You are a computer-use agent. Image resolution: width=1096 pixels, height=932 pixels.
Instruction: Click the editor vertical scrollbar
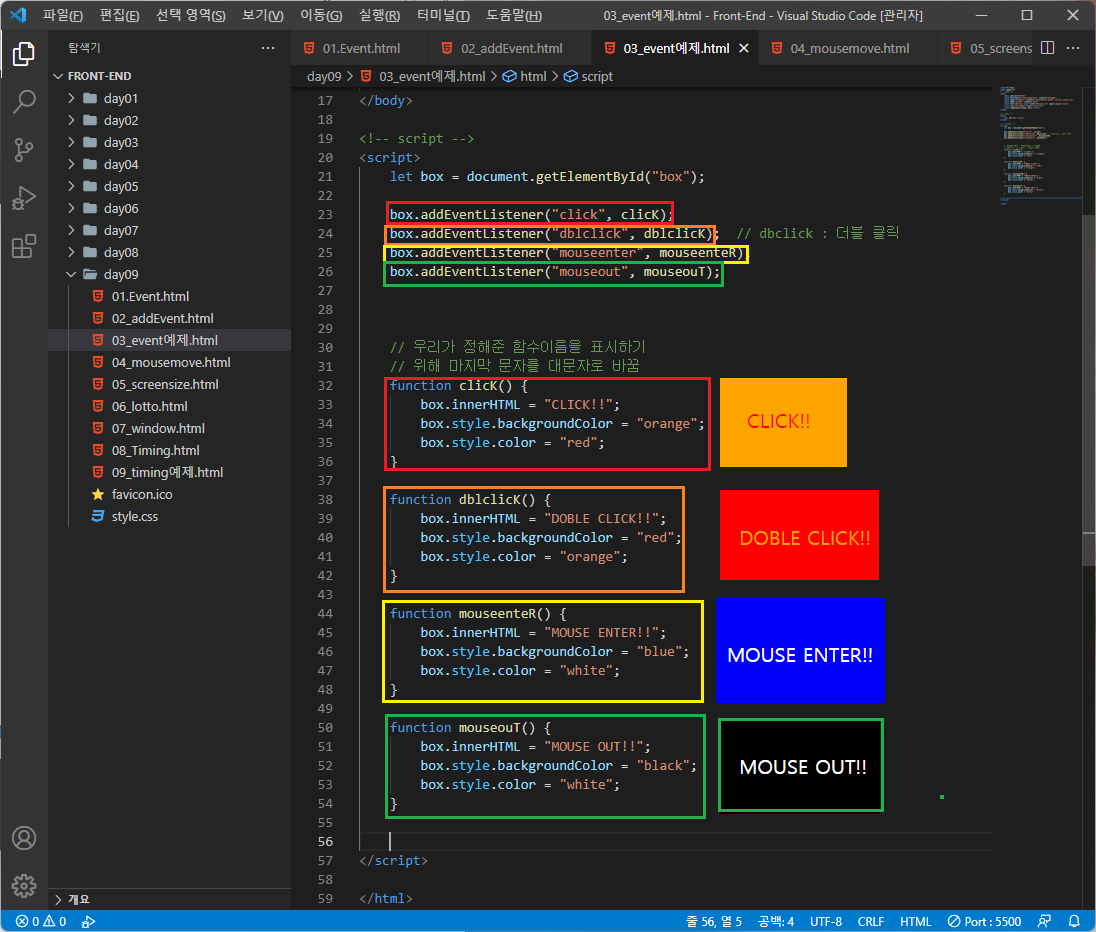click(x=1088, y=392)
